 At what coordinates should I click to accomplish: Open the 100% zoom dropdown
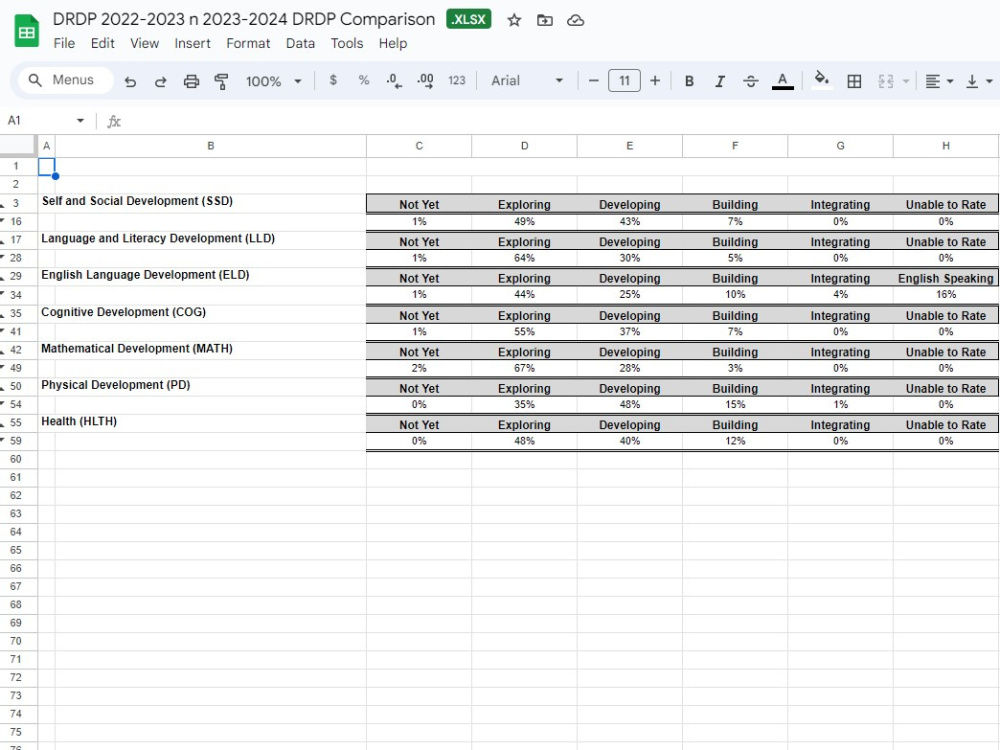tap(274, 81)
